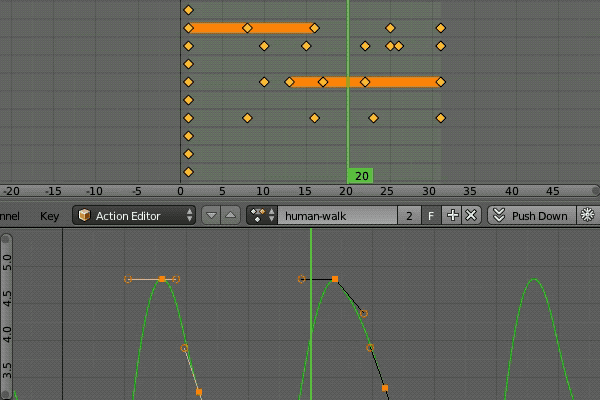Select frame 10 keyframe in the third channel row
600x400 pixels.
pyautogui.click(x=264, y=46)
